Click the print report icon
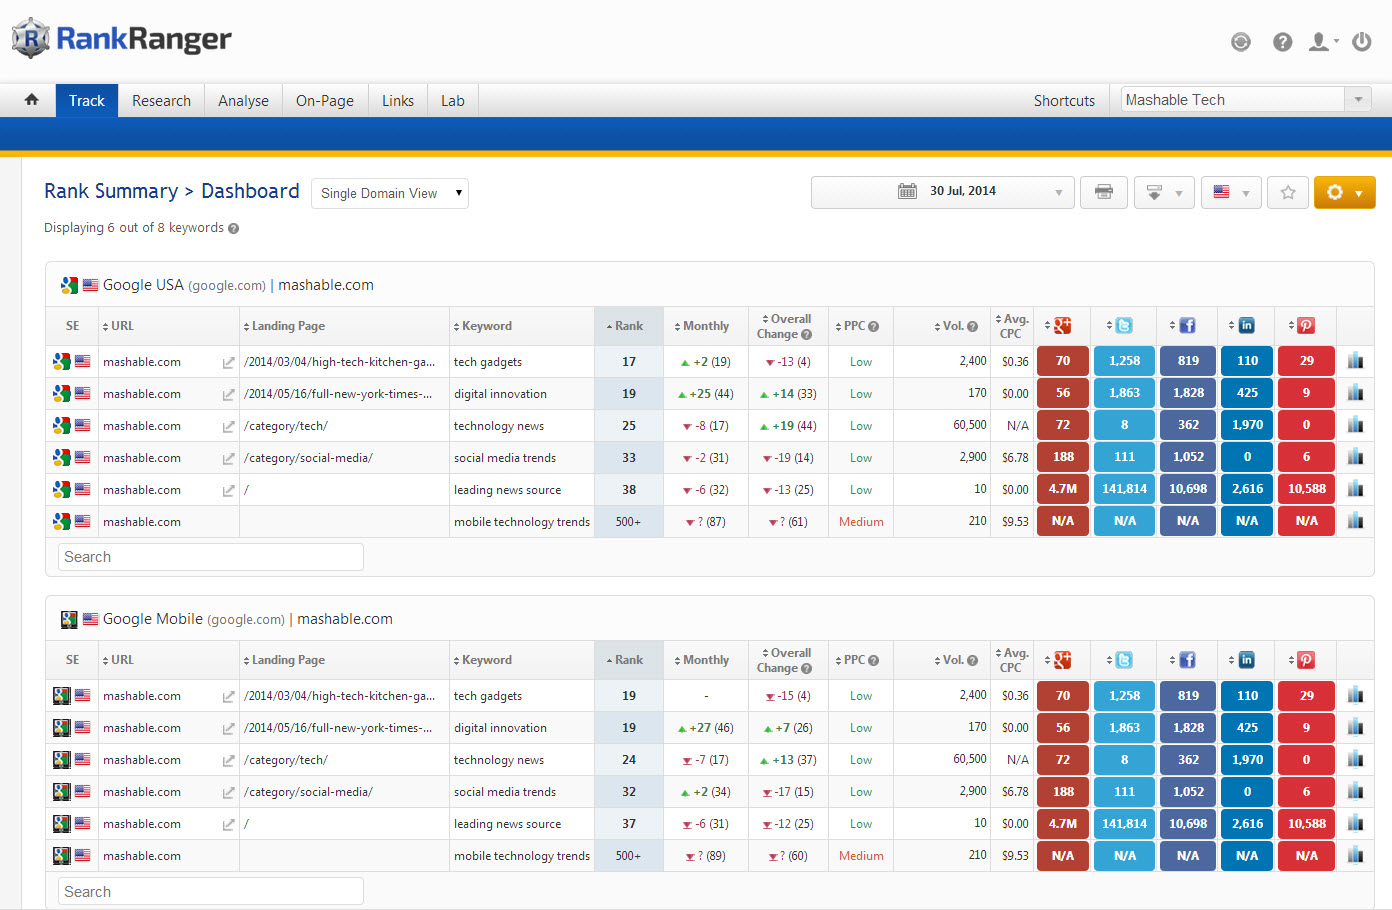 pyautogui.click(x=1104, y=192)
